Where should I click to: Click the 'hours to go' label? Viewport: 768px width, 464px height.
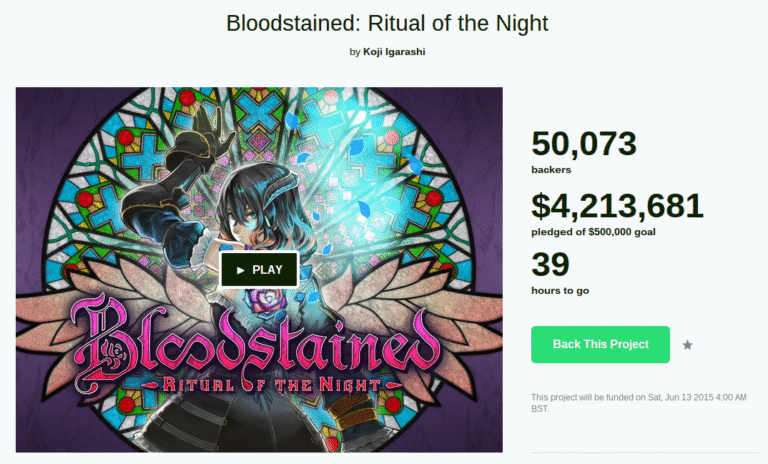[560, 291]
